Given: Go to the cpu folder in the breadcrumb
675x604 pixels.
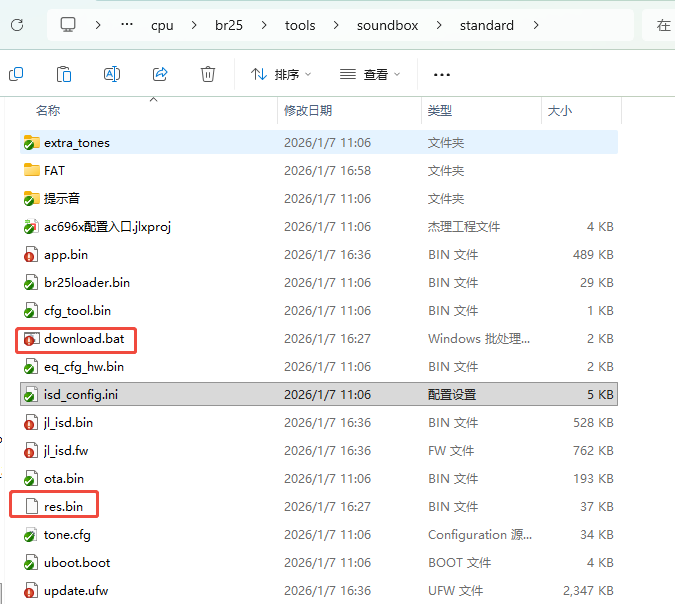Looking at the screenshot, I should pos(162,26).
